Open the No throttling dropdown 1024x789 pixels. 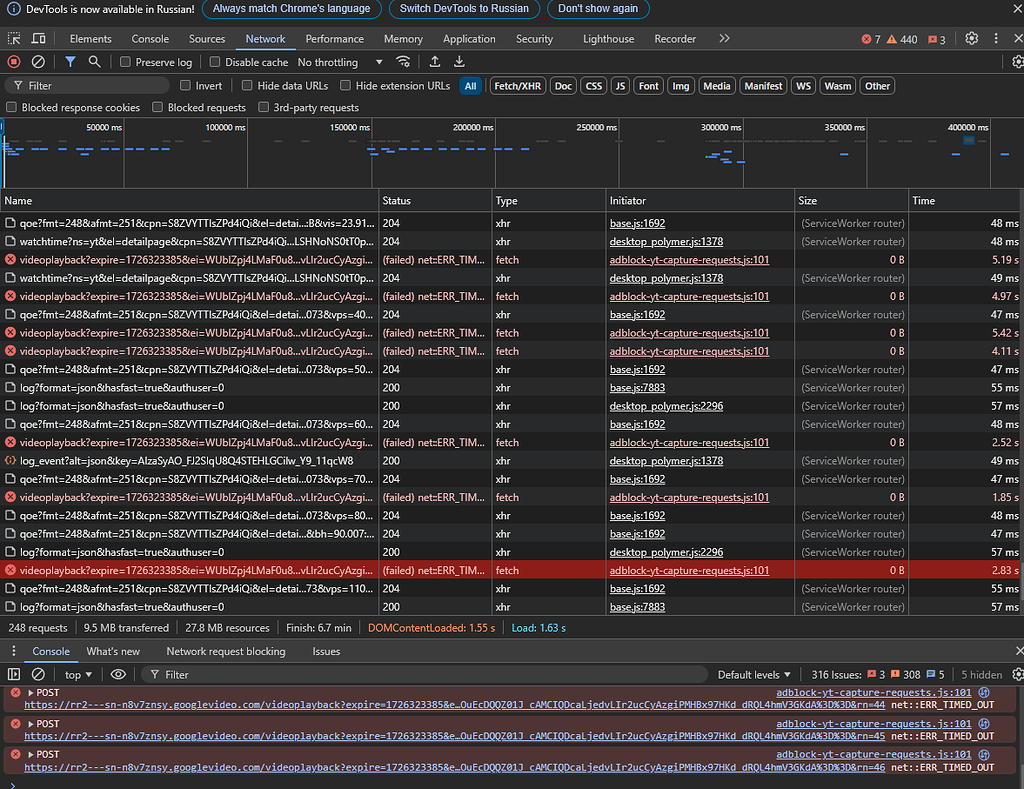coord(340,62)
